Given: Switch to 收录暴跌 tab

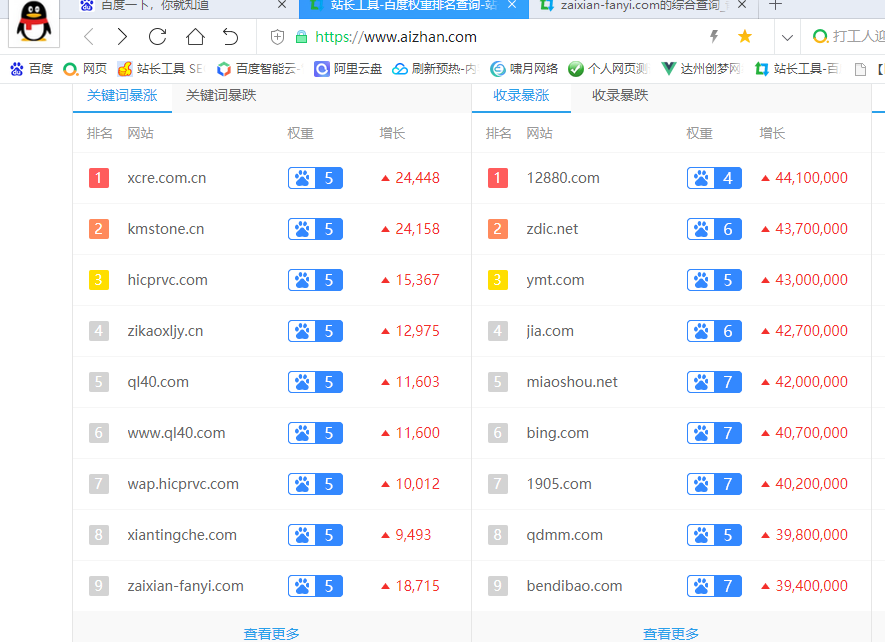Looking at the screenshot, I should point(620,95).
